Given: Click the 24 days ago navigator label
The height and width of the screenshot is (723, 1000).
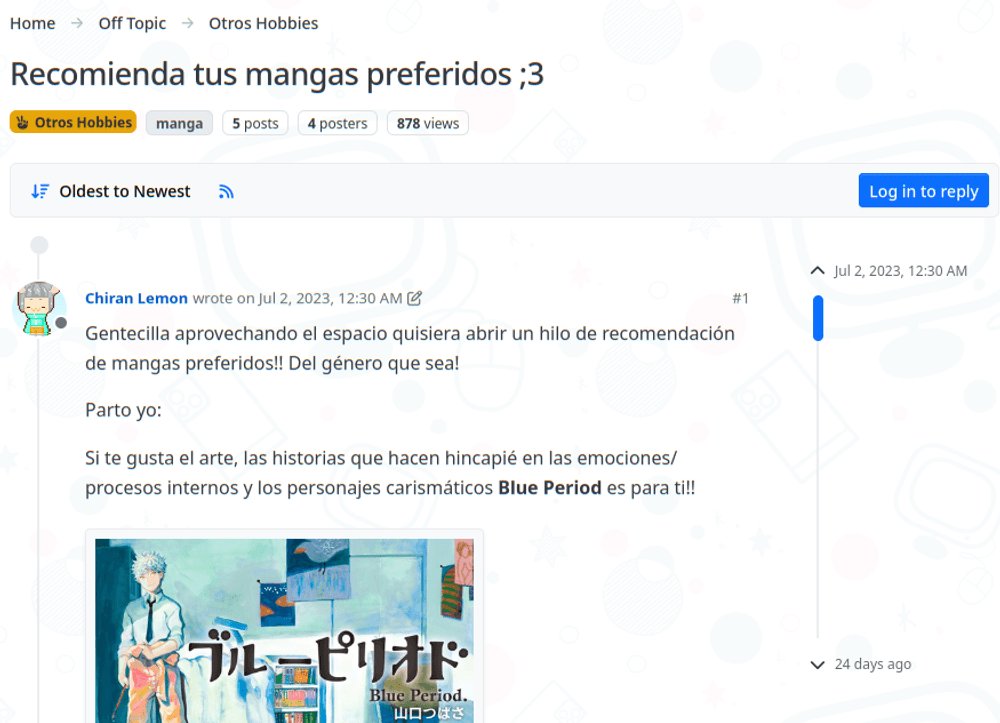Looking at the screenshot, I should pos(873,664).
